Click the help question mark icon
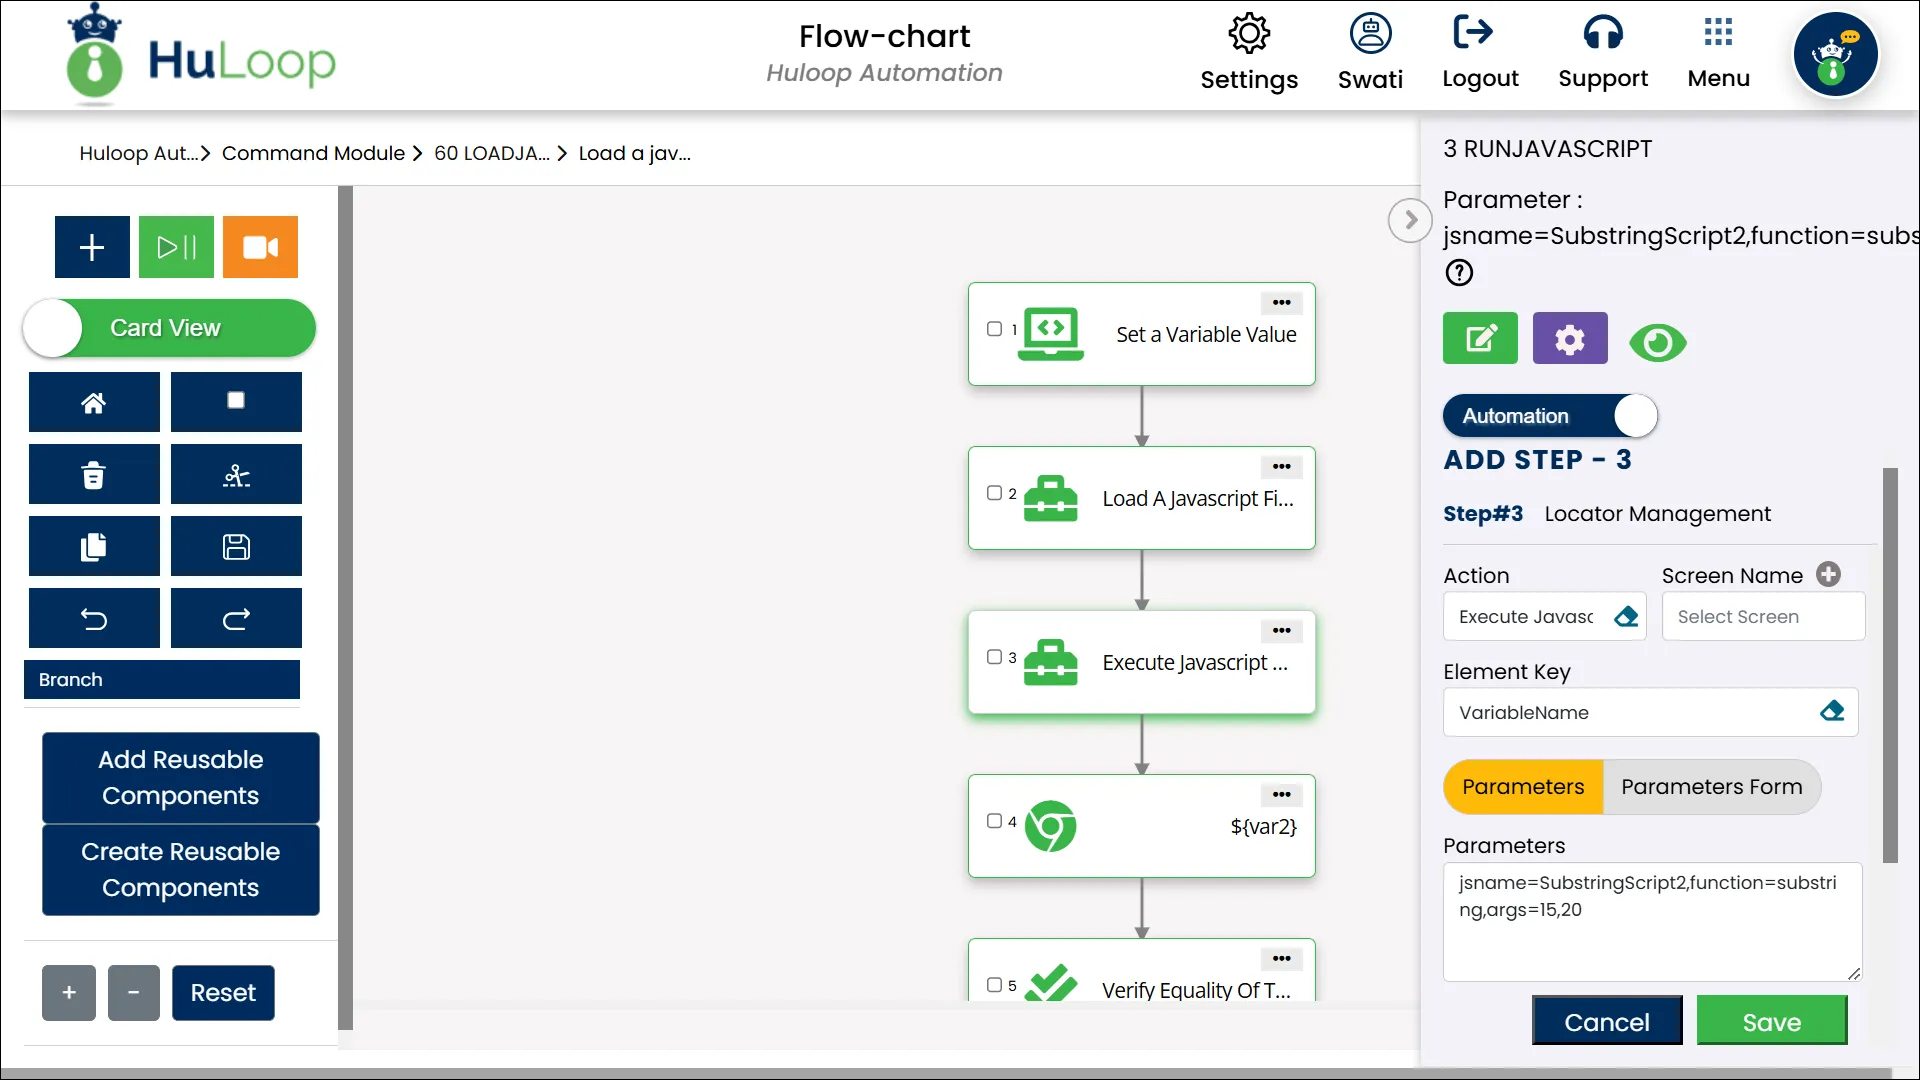This screenshot has height=1080, width=1920. (1459, 273)
